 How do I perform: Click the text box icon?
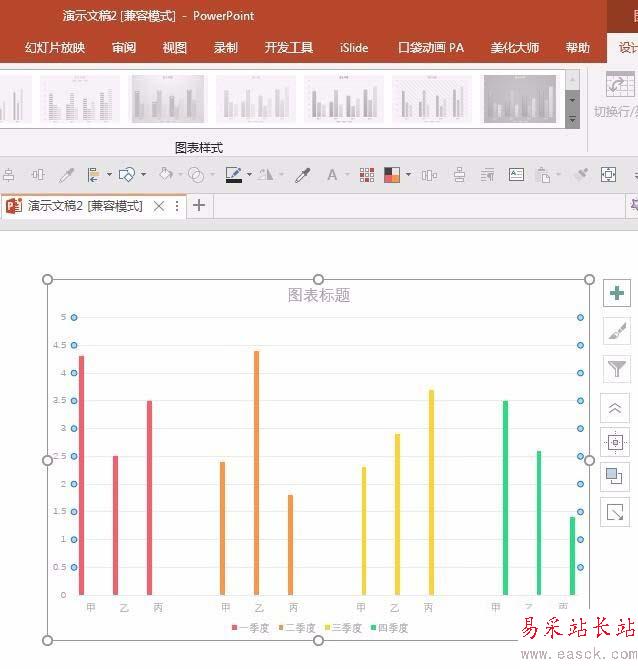pos(516,175)
